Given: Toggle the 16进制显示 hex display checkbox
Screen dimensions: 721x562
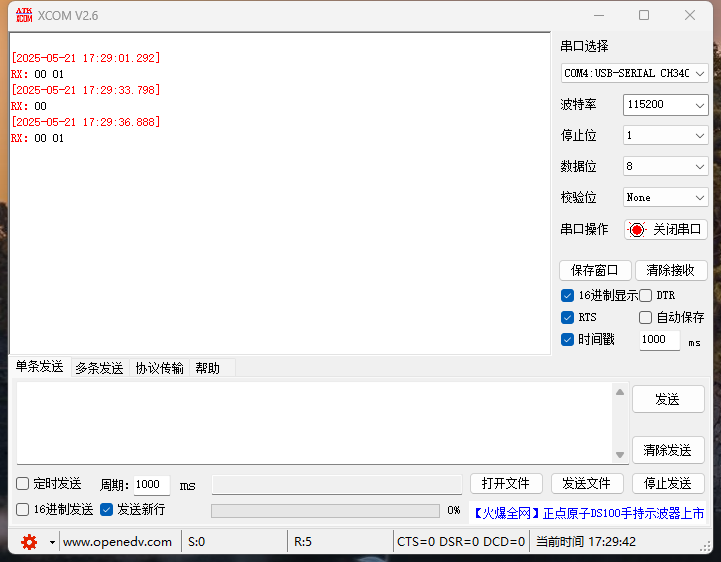Looking at the screenshot, I should click(567, 295).
